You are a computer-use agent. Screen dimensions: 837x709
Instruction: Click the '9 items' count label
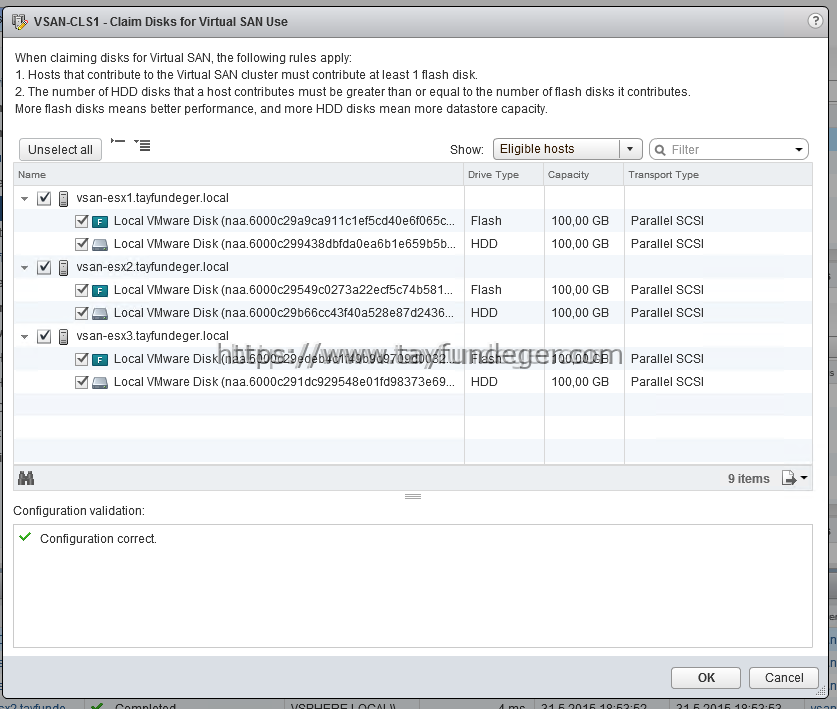[748, 478]
